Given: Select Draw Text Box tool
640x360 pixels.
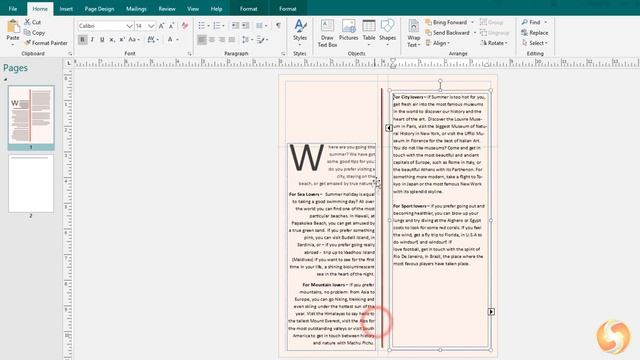Looking at the screenshot, I should 327,33.
